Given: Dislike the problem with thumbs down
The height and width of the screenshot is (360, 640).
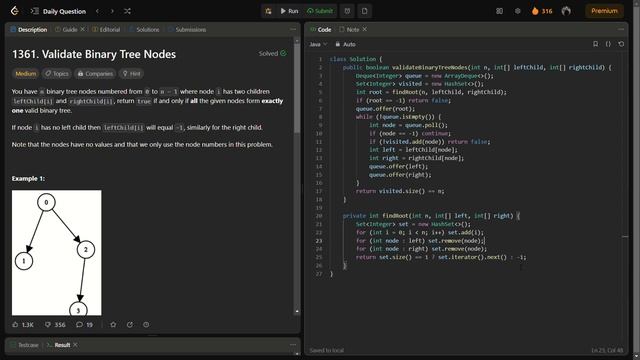Looking at the screenshot, I should [55, 324].
